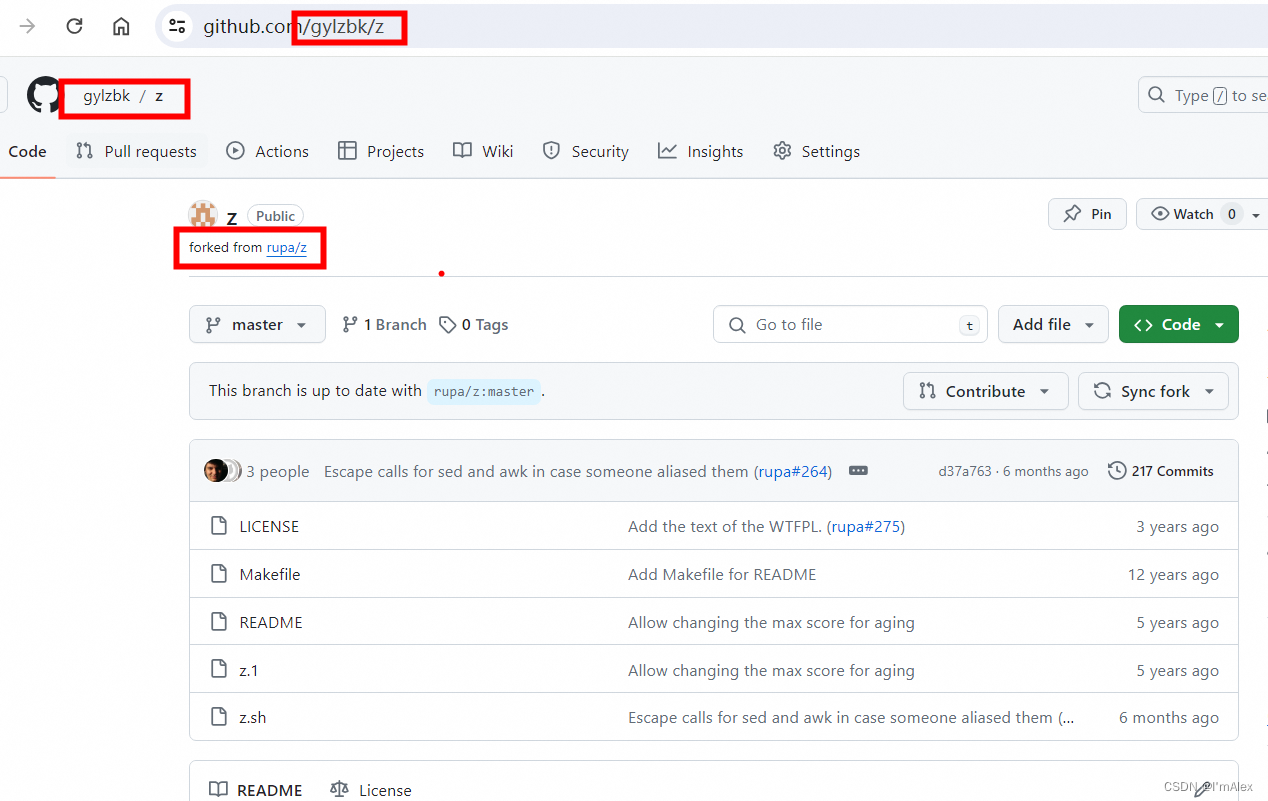Click latest commit message 'Escape calls for sed and awk' (rupa#264)
This screenshot has width=1268, height=801.
[x=536, y=471]
